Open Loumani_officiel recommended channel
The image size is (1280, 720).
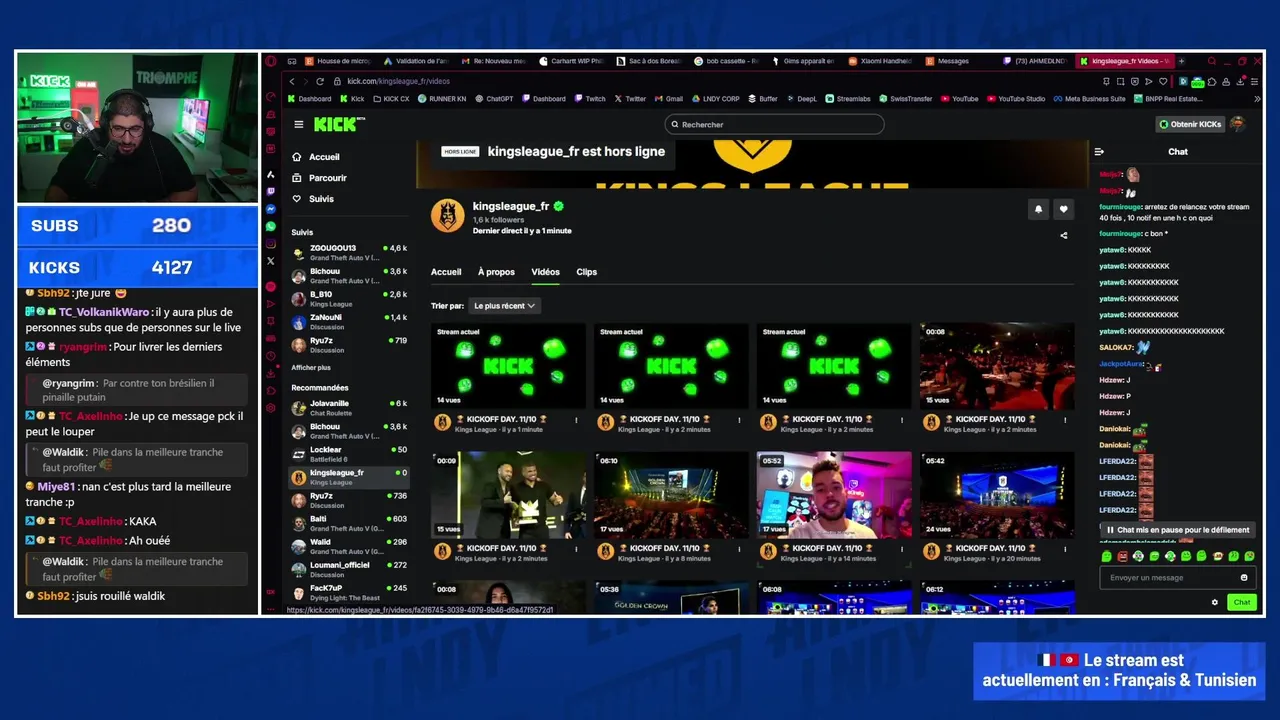point(349,569)
